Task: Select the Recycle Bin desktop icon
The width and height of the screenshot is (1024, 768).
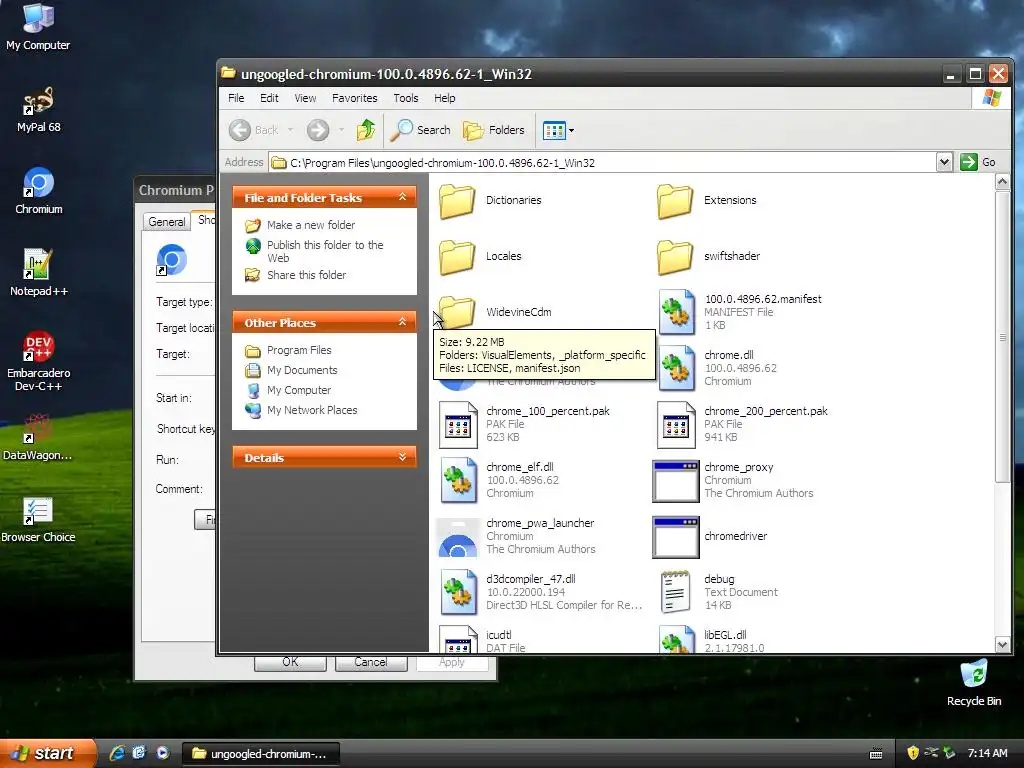Action: click(974, 683)
